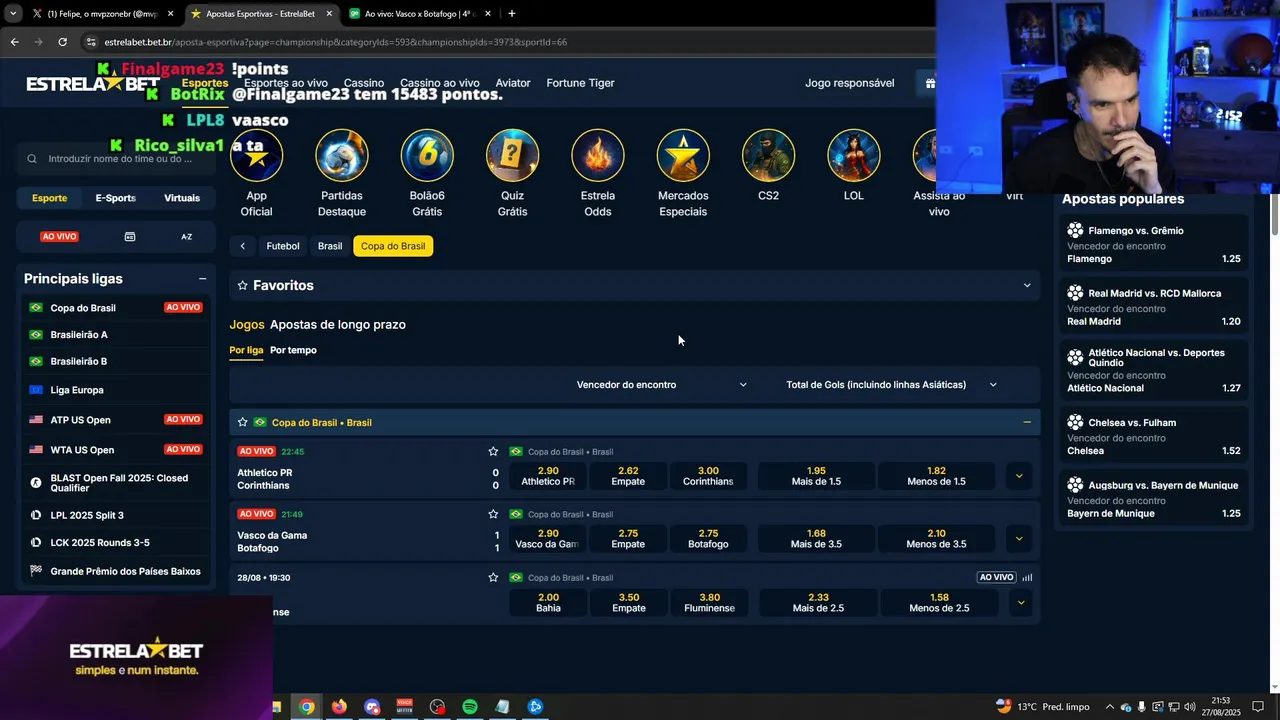Select the Virtuais sidebar tab
Image resolution: width=1280 pixels, height=720 pixels.
point(182,198)
